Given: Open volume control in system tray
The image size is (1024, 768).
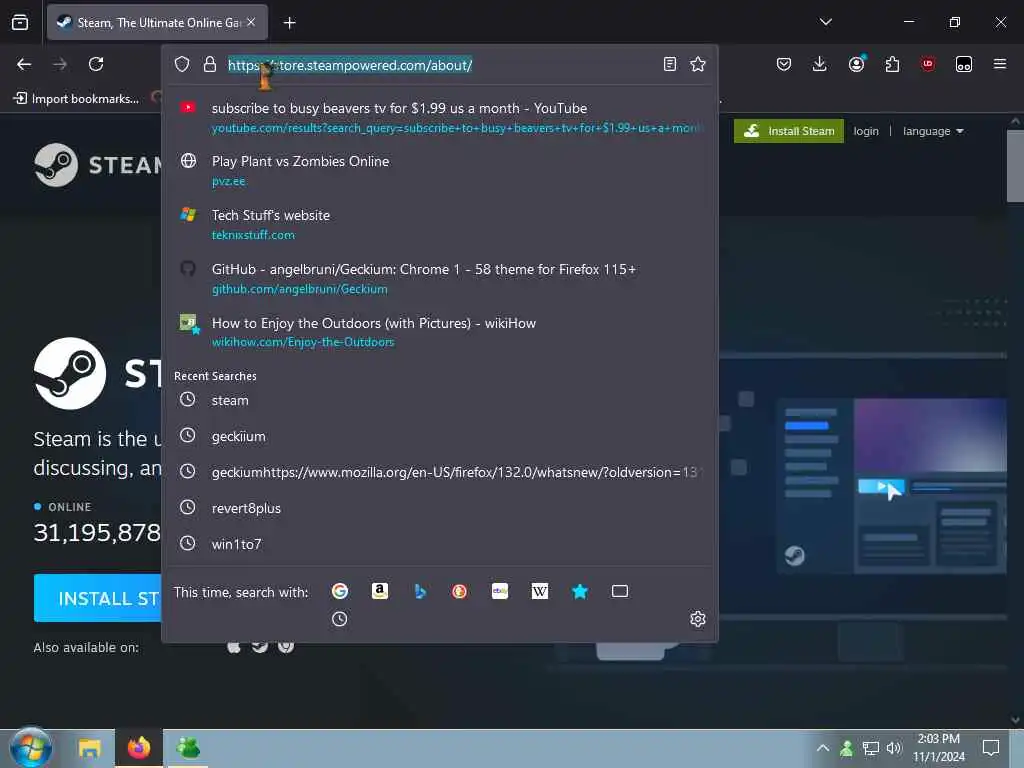Looking at the screenshot, I should pyautogui.click(x=894, y=748).
